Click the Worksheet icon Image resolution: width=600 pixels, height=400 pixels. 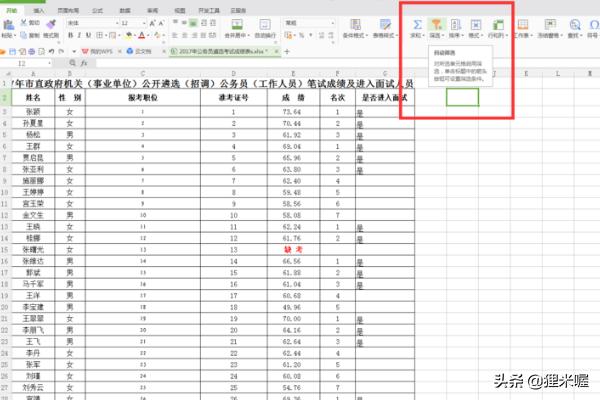(523, 24)
